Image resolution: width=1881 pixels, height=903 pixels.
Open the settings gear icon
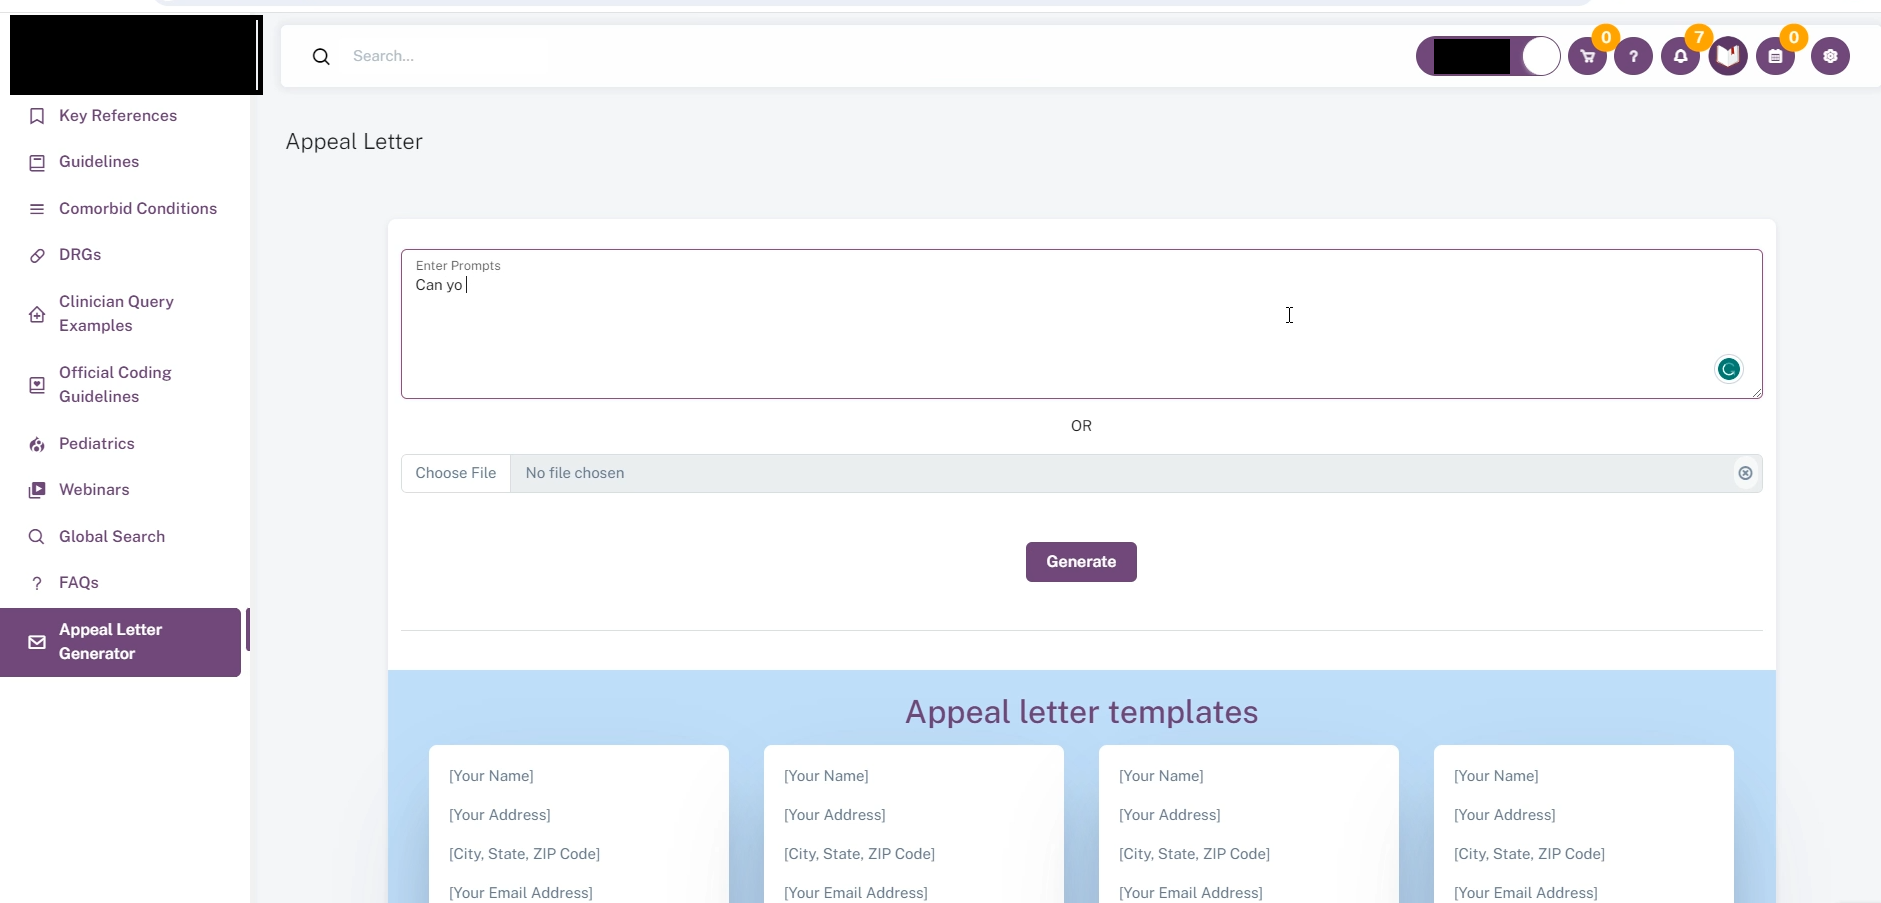point(1831,57)
